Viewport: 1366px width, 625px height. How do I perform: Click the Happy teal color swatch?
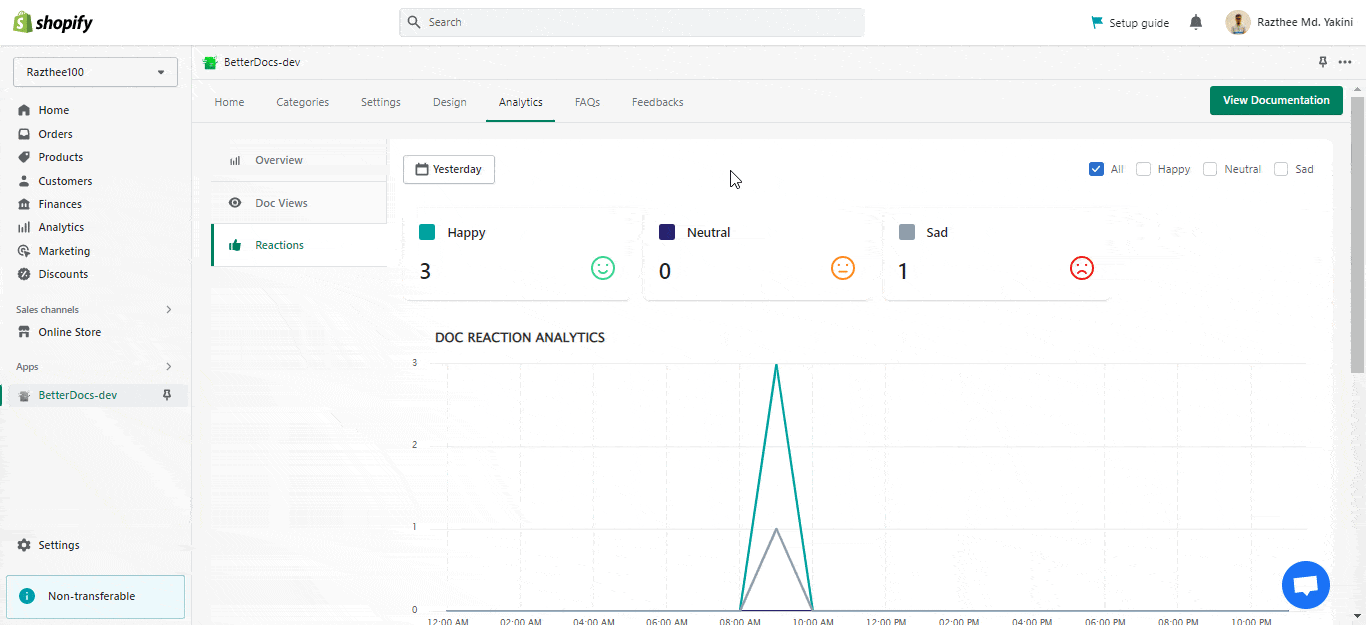click(427, 232)
